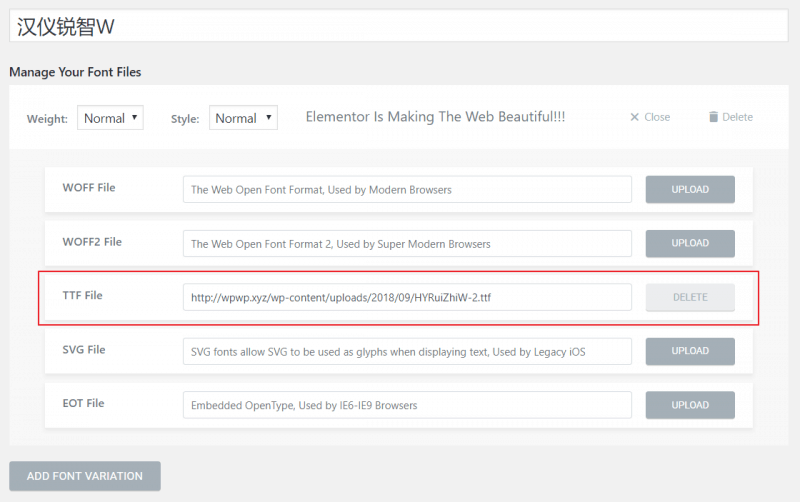Click into the EOT File URL field
800x502 pixels.
pos(407,405)
